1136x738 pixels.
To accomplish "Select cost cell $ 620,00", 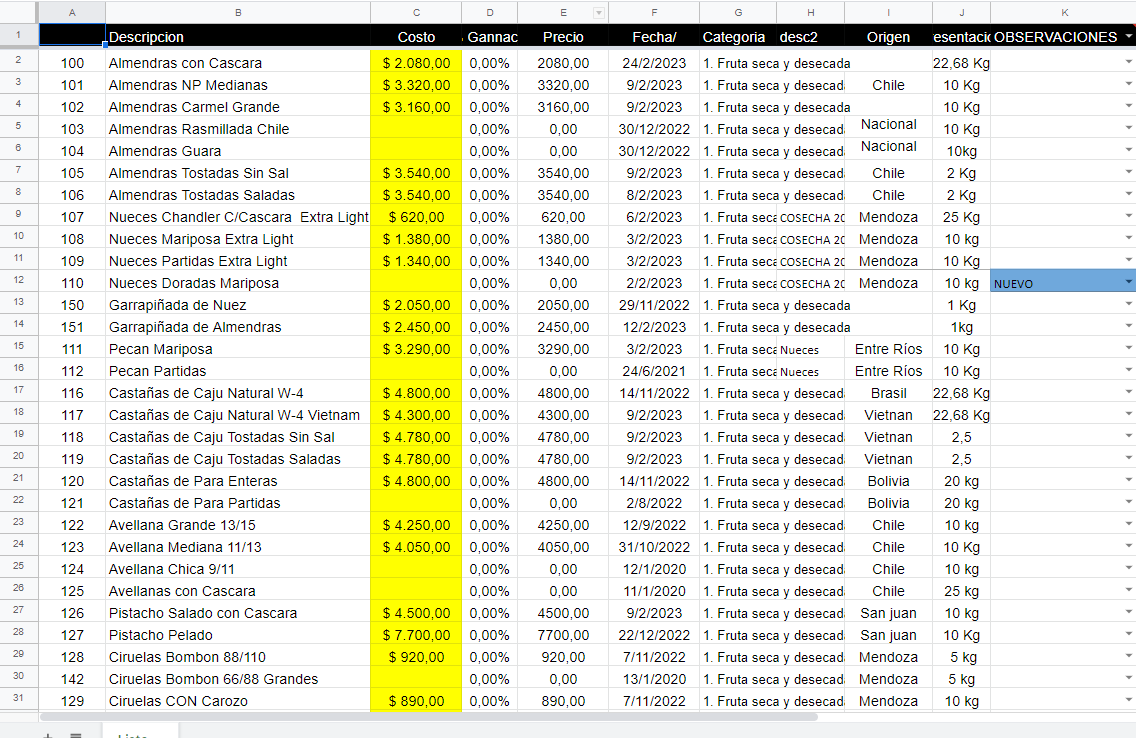I will coord(416,217).
